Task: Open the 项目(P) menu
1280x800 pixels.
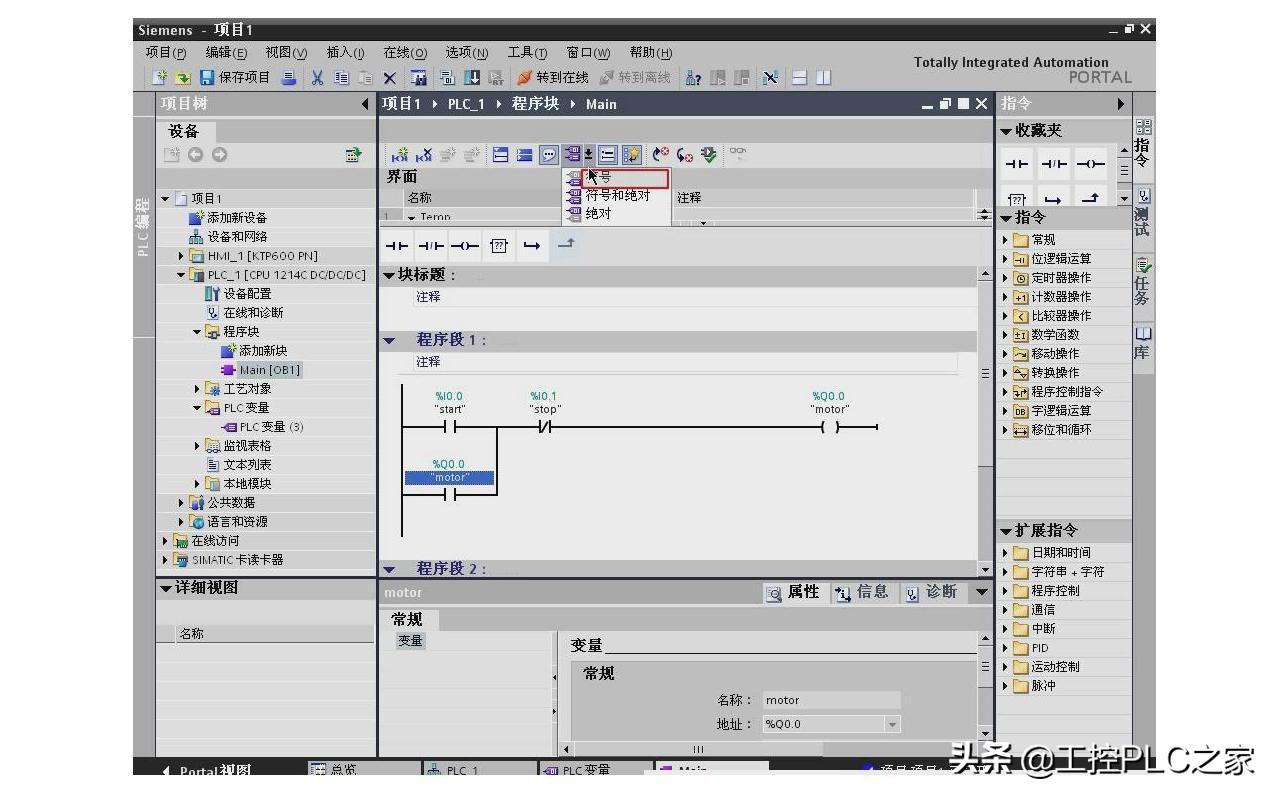Action: [x=166, y=53]
